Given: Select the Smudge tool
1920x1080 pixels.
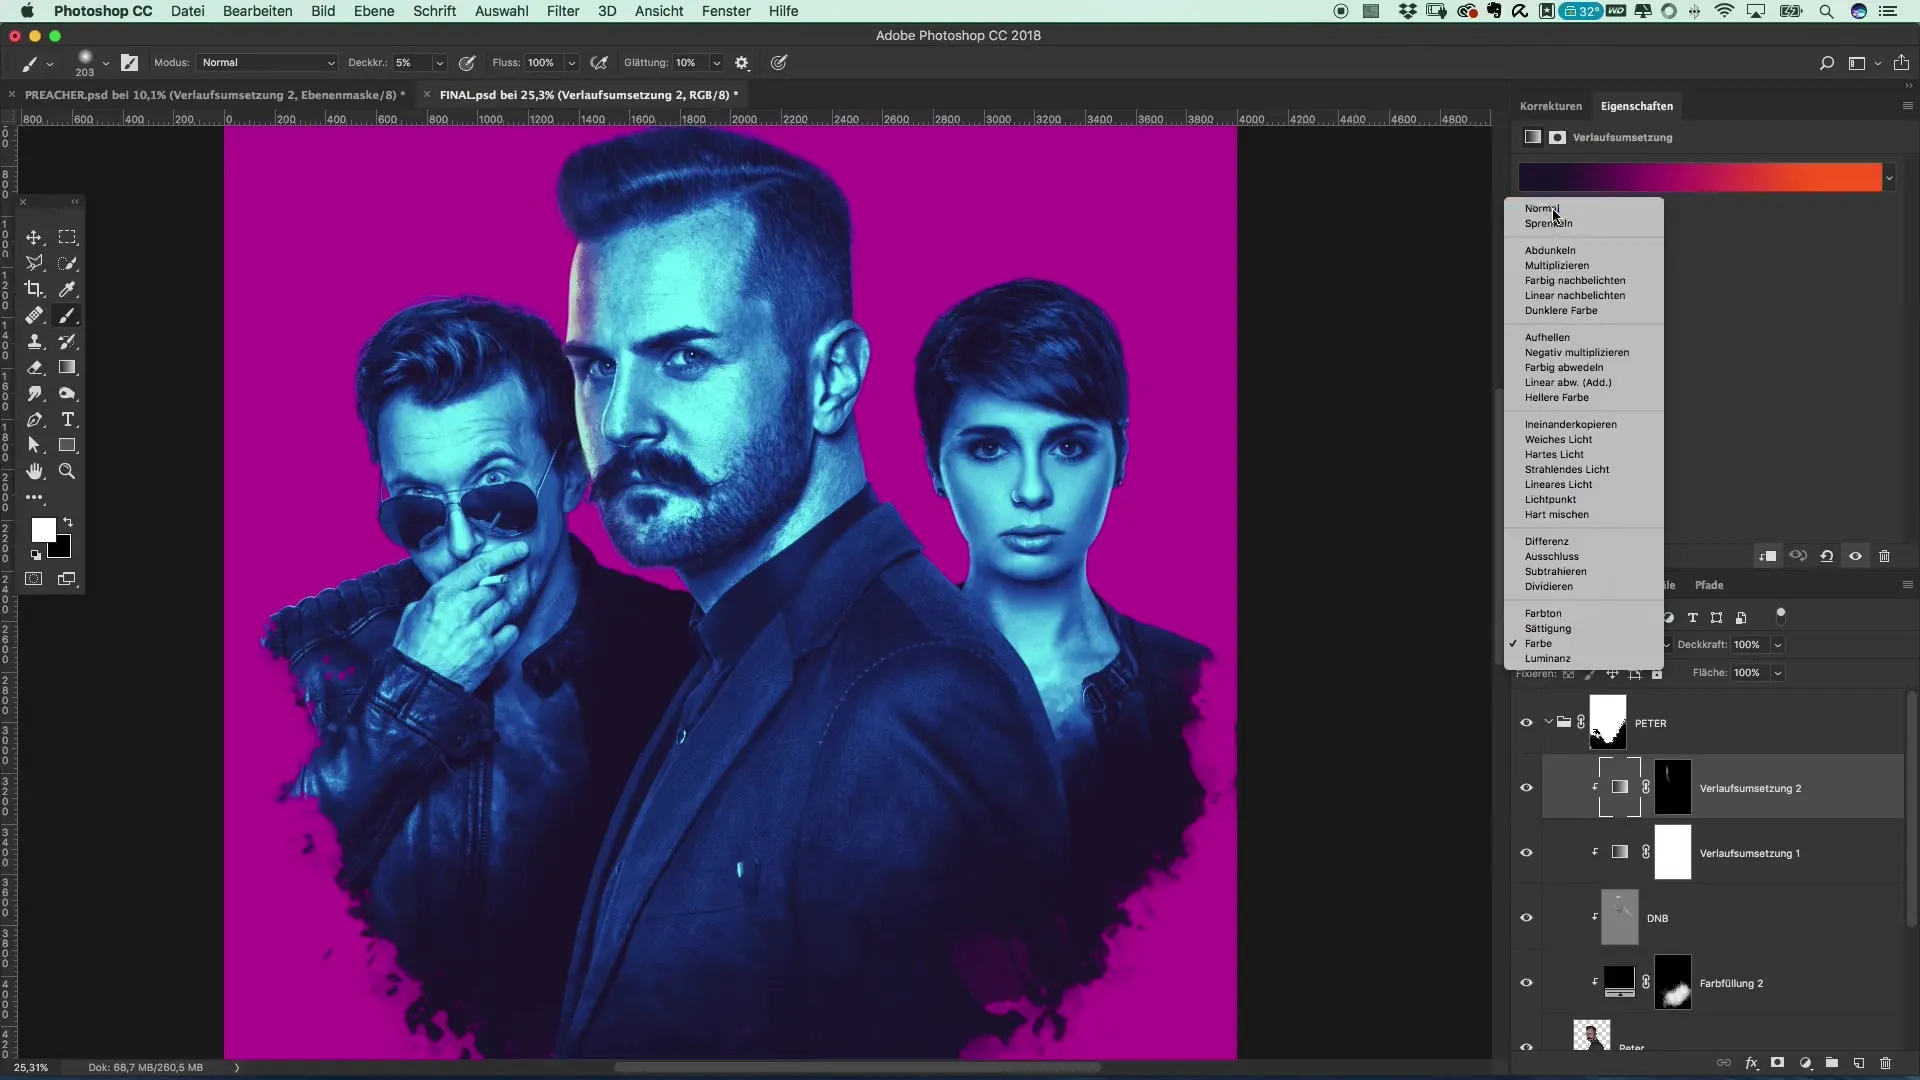Looking at the screenshot, I should (x=34, y=393).
